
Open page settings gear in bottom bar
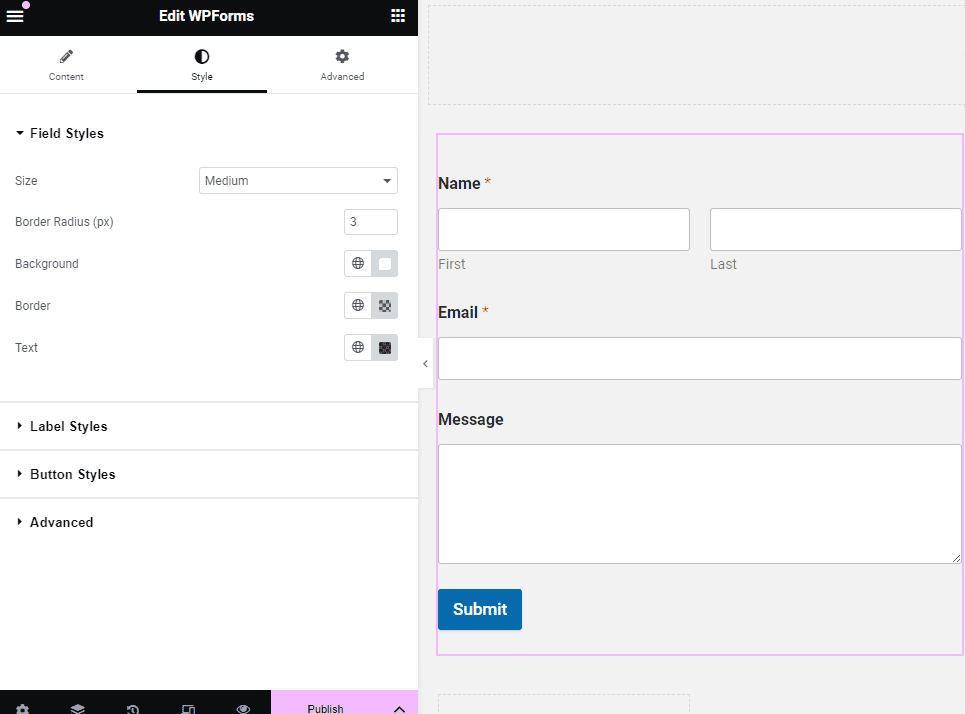pyautogui.click(x=22, y=708)
